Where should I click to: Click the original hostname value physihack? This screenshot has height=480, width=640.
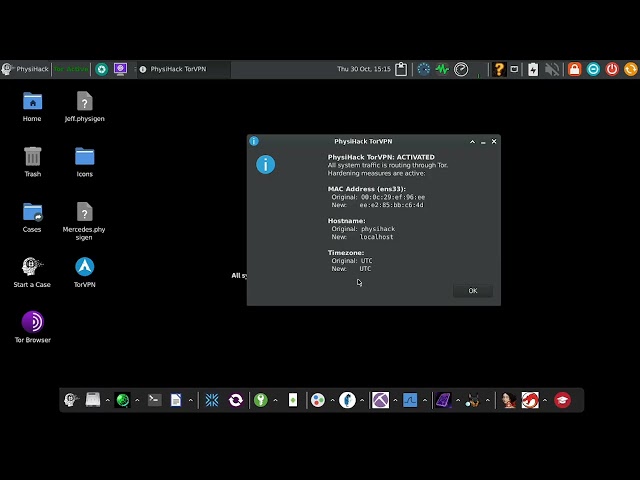(378, 229)
